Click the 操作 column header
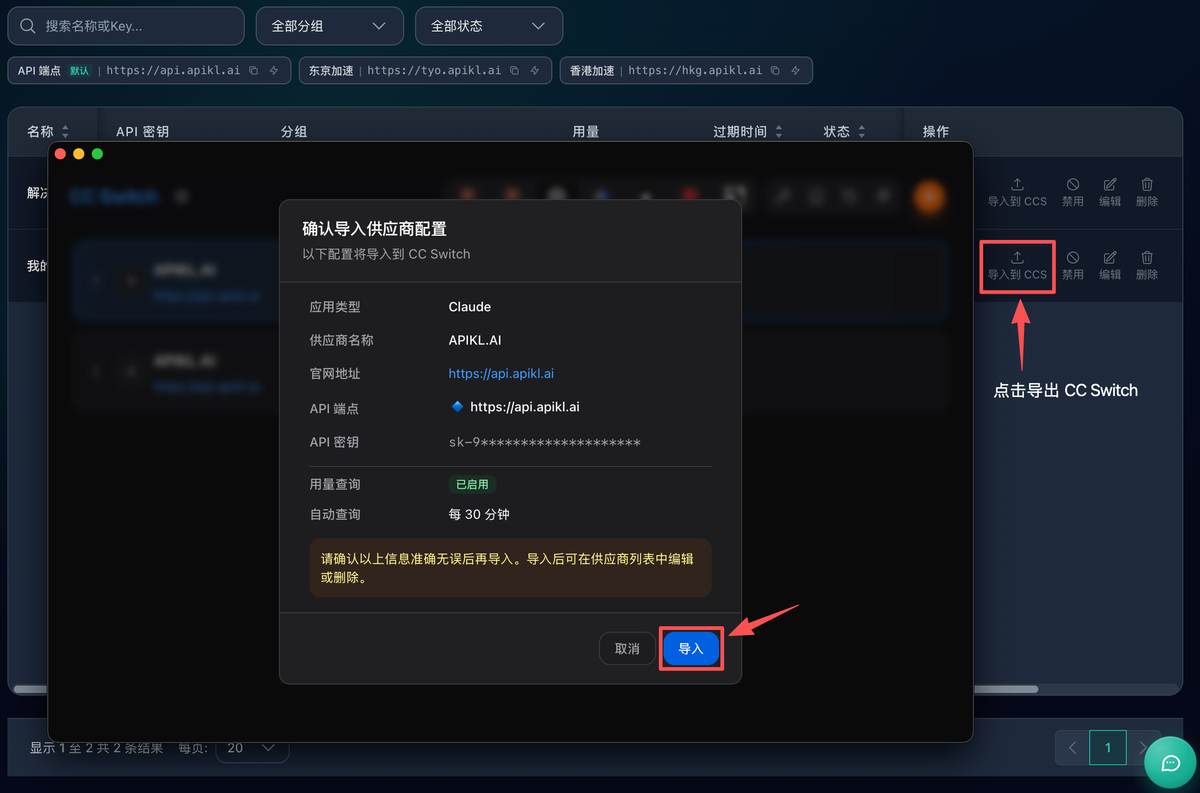 click(936, 132)
